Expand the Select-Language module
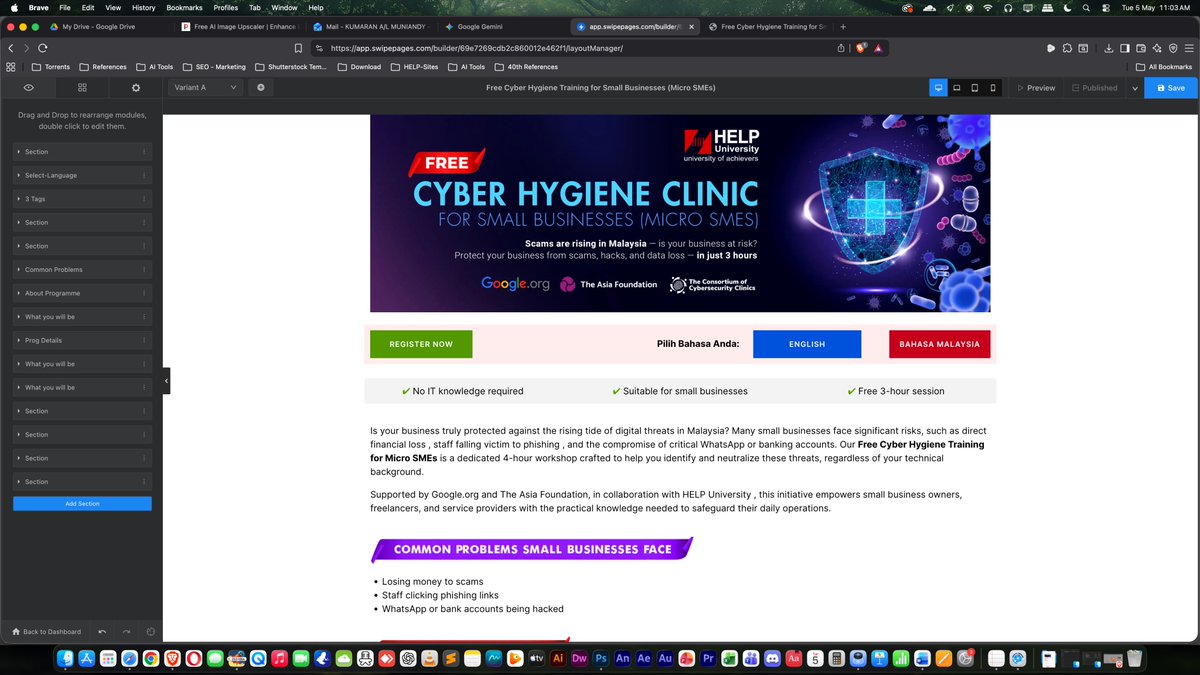Image resolution: width=1200 pixels, height=675 pixels. [x=18, y=175]
